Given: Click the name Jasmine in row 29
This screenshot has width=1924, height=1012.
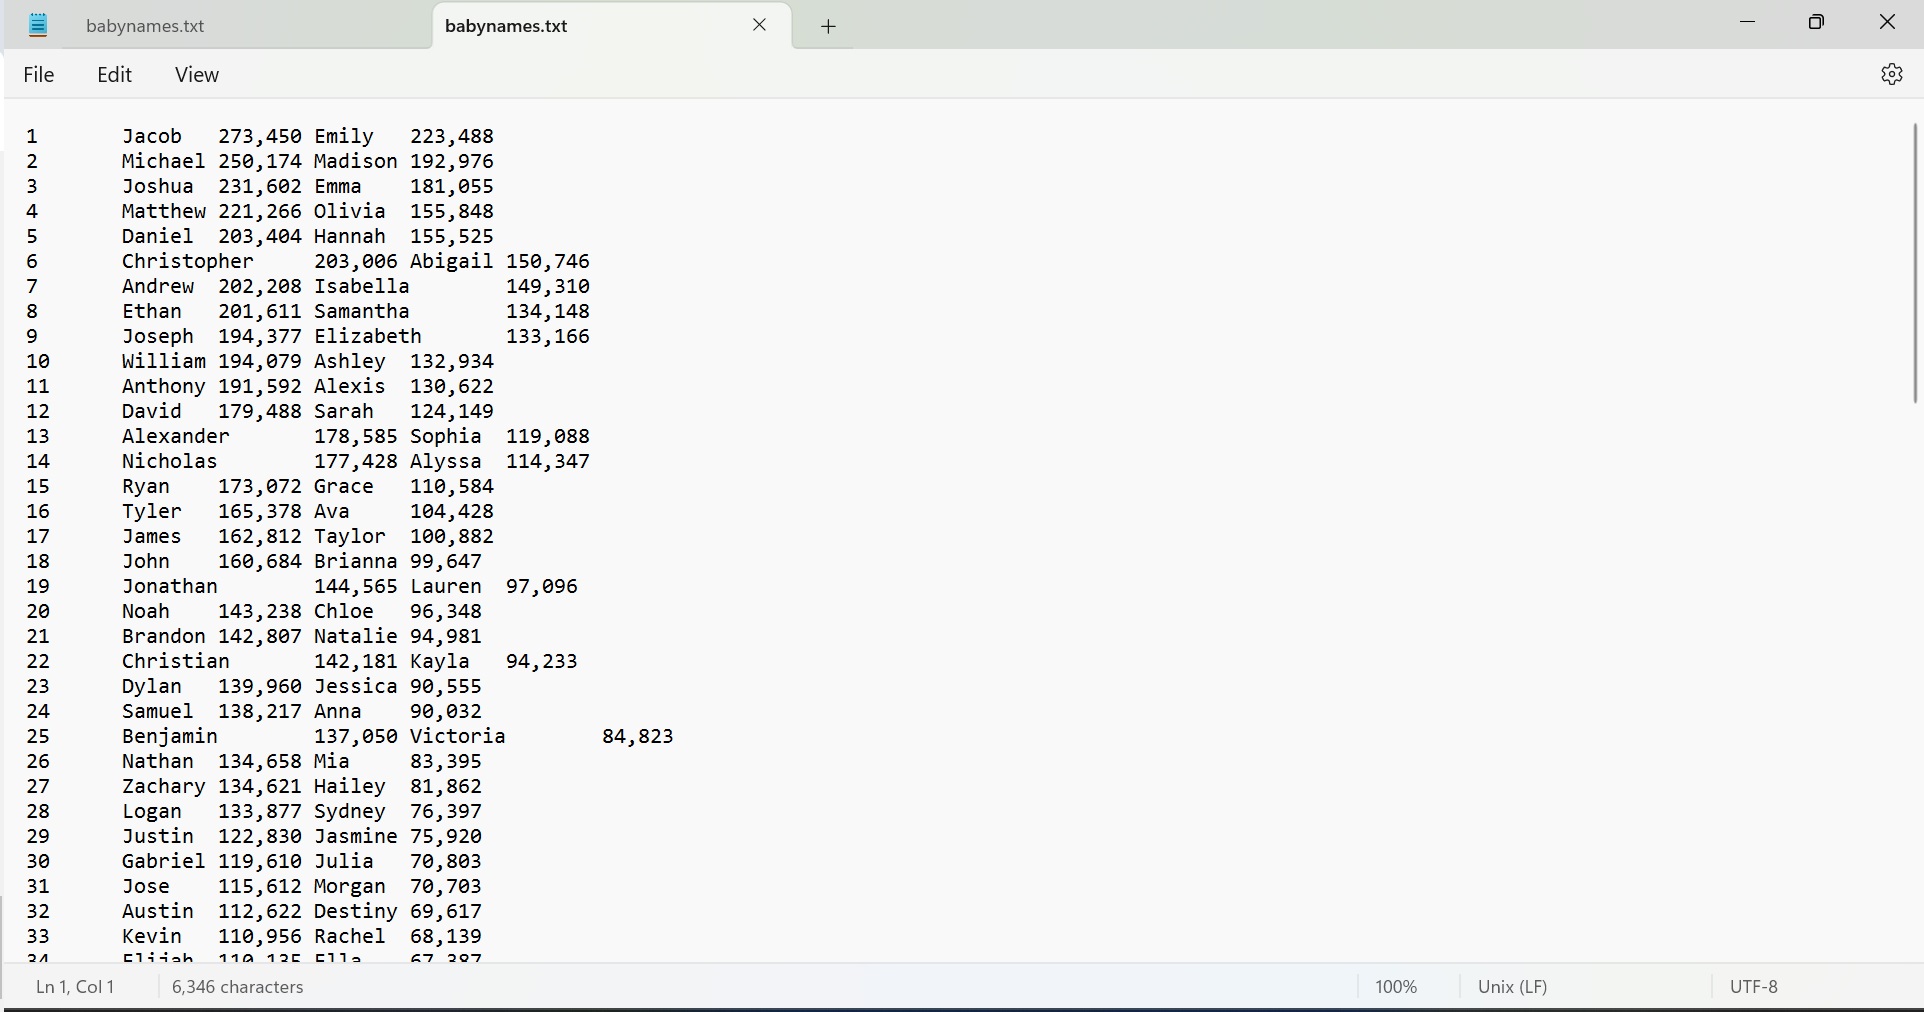Looking at the screenshot, I should point(356,836).
